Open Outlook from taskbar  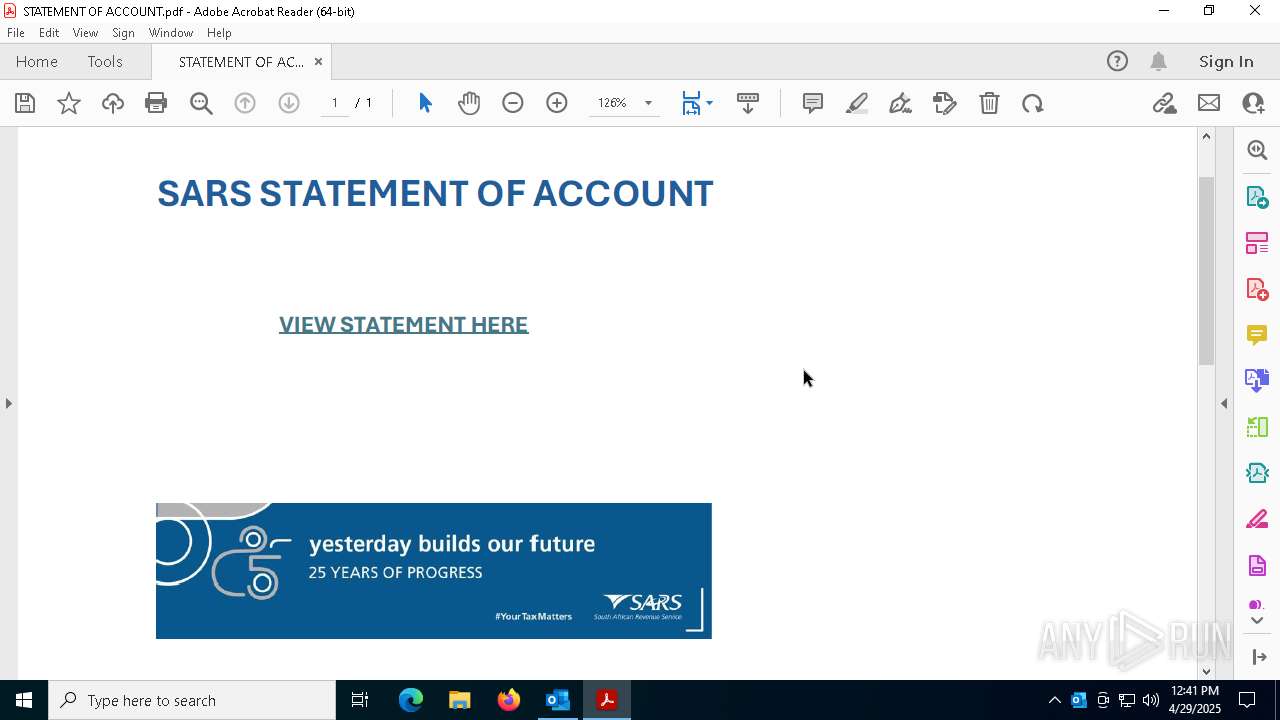click(x=557, y=700)
